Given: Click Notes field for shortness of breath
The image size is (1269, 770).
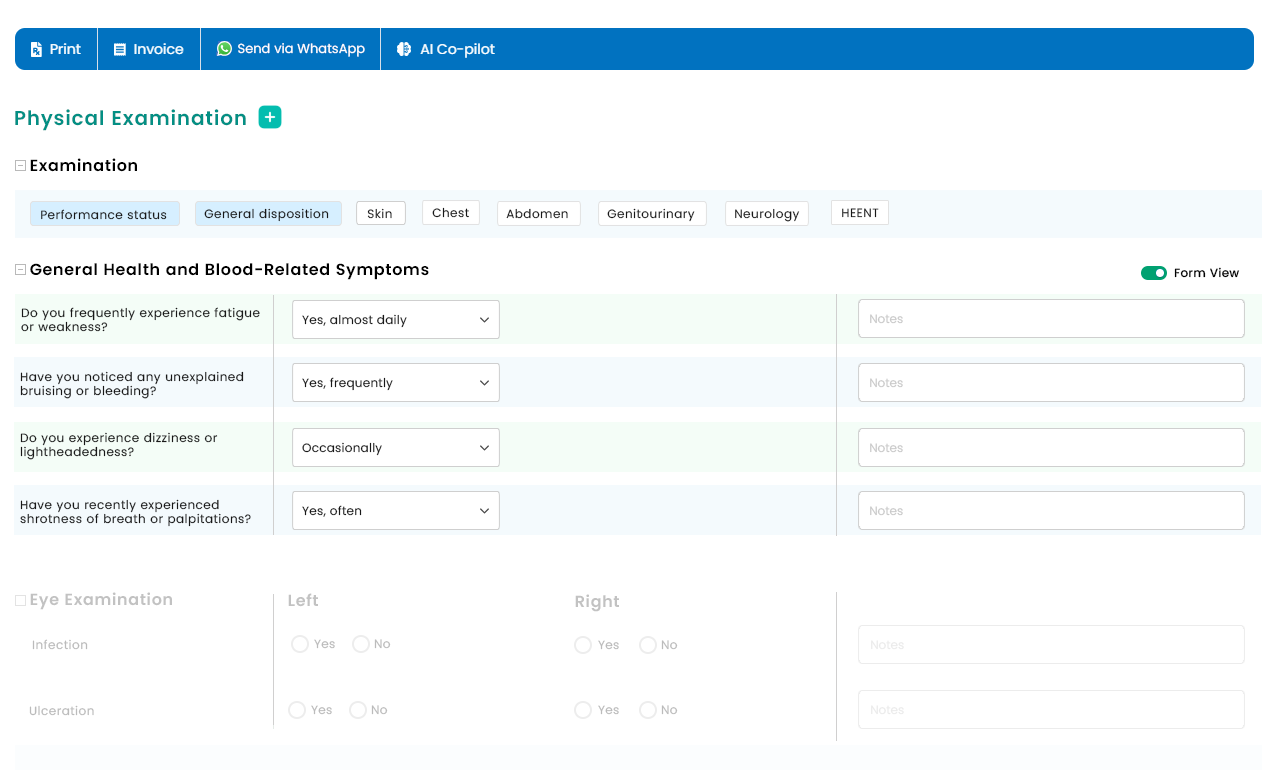Looking at the screenshot, I should 1050,511.
